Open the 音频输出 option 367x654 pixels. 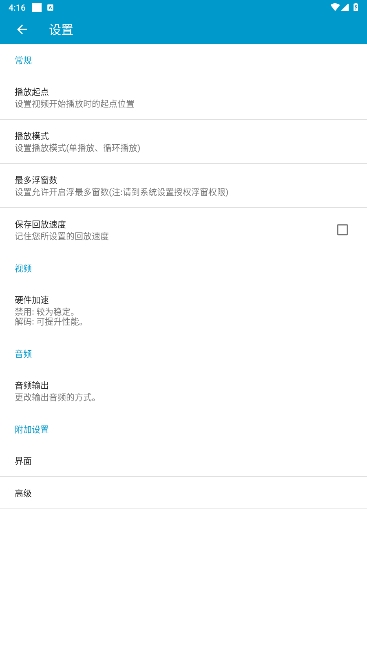point(184,391)
